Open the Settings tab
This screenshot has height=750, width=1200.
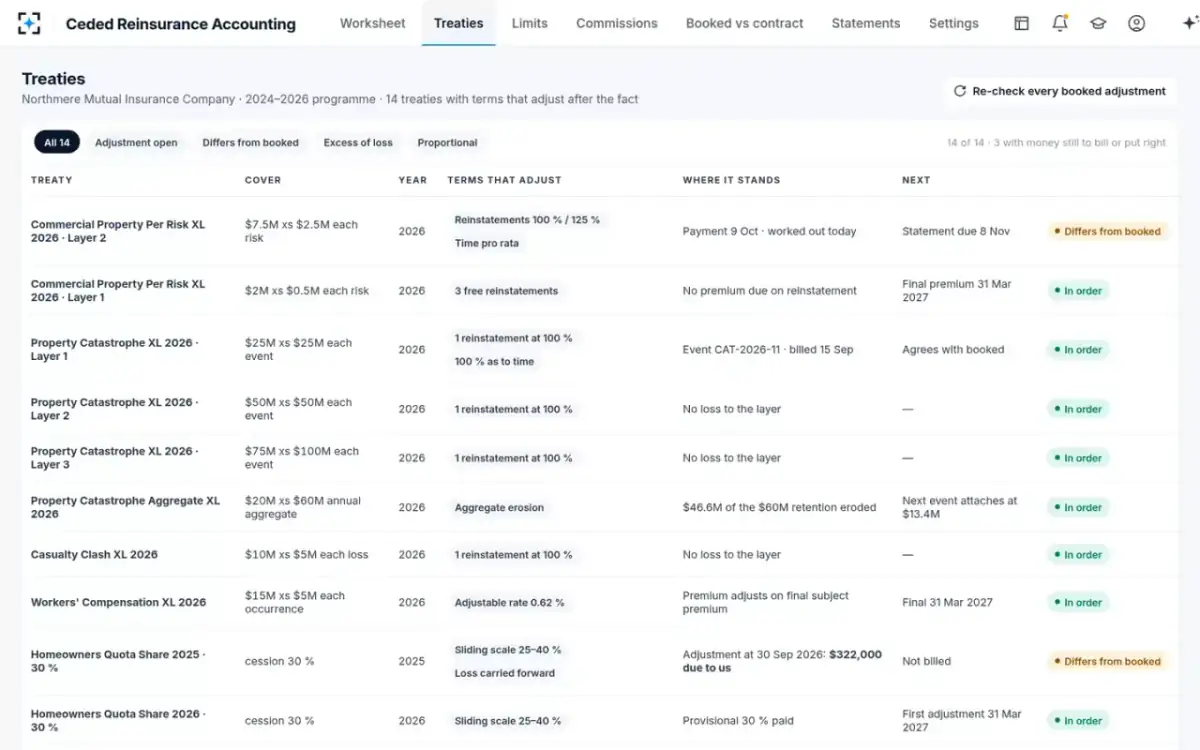pos(954,23)
